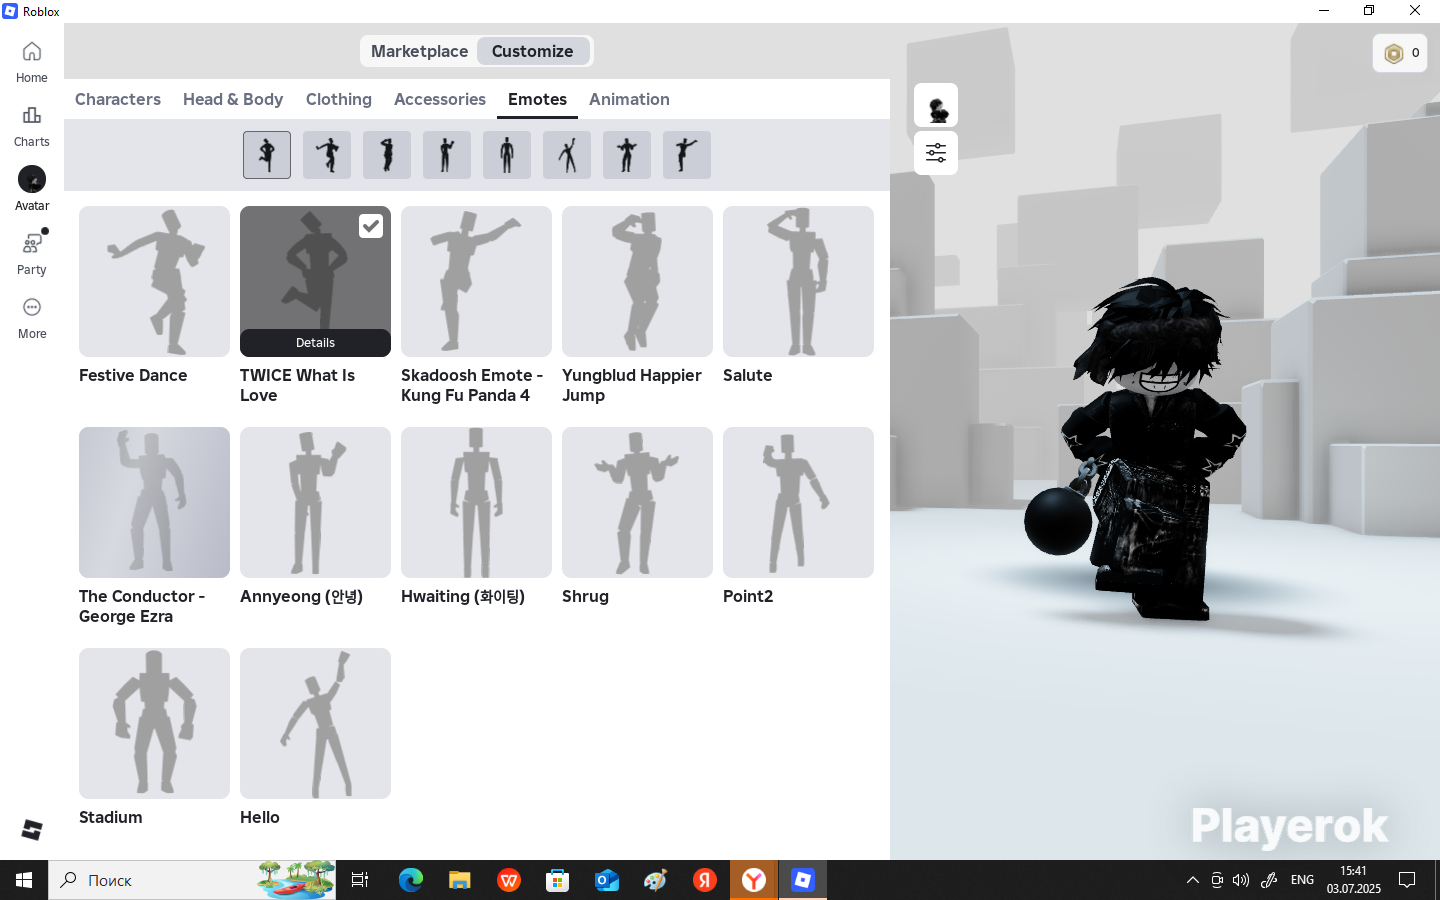Switch to the Clothing tab

click(x=339, y=99)
